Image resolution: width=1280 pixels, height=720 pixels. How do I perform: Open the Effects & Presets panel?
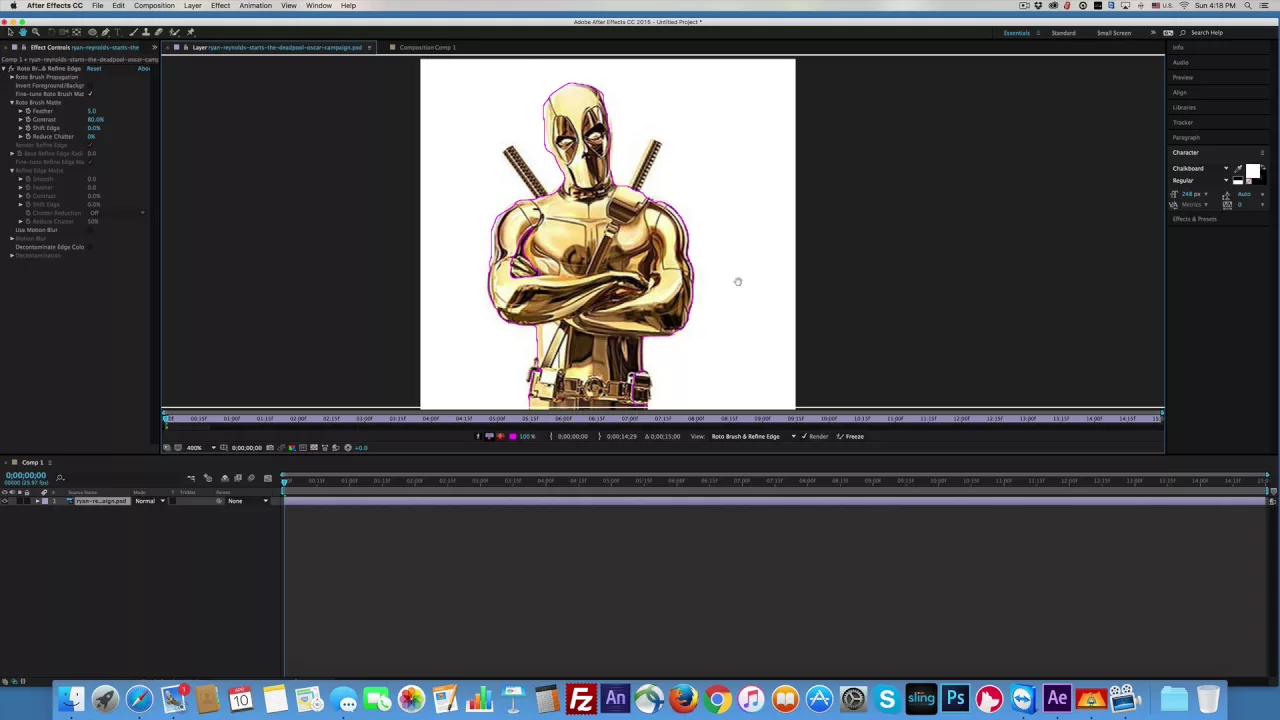(1195, 219)
